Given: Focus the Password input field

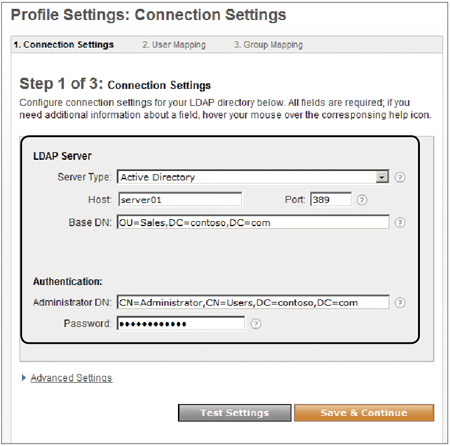Looking at the screenshot, I should pos(181,323).
